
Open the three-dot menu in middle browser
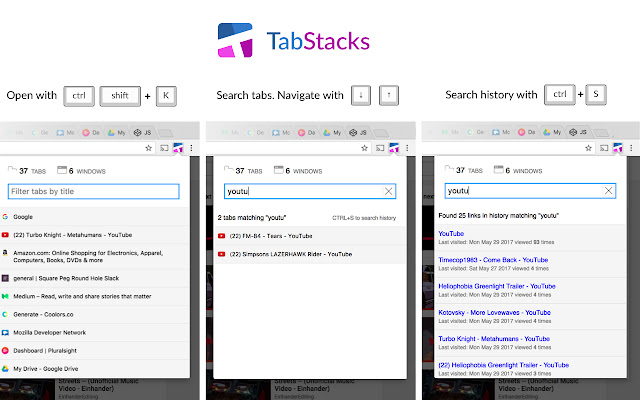407,148
